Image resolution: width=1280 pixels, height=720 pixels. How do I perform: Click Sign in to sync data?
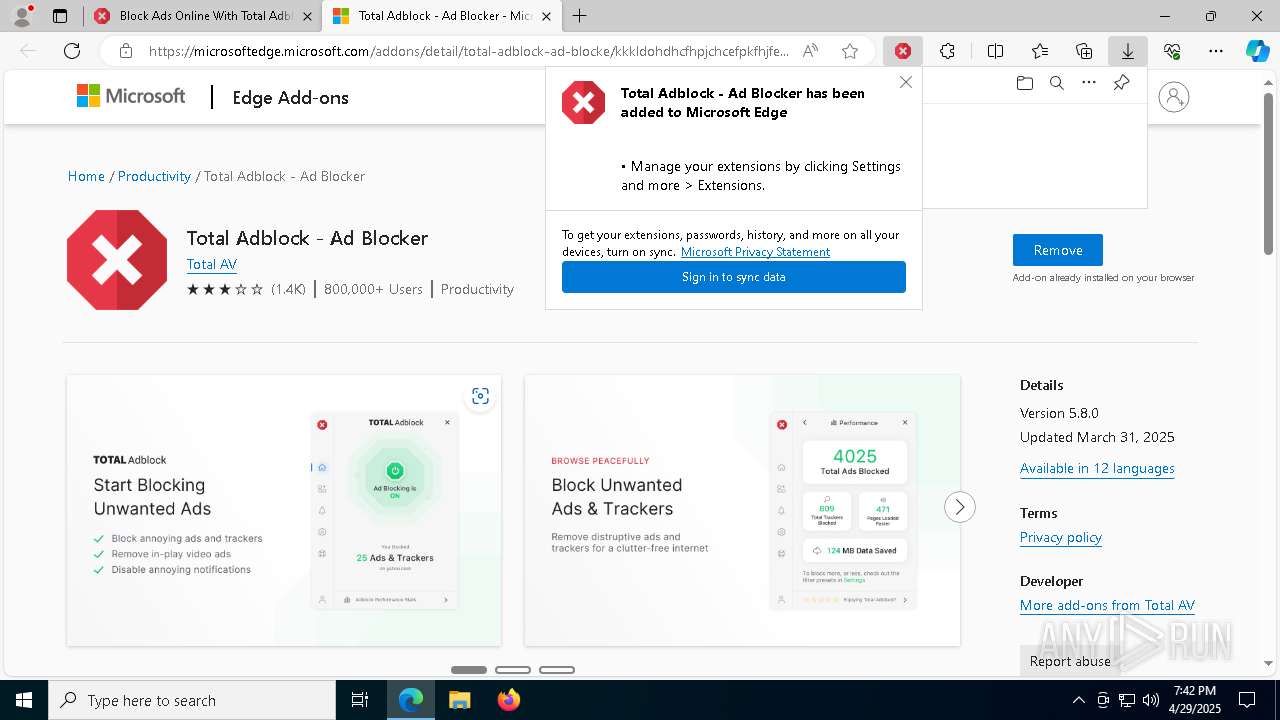tap(734, 277)
